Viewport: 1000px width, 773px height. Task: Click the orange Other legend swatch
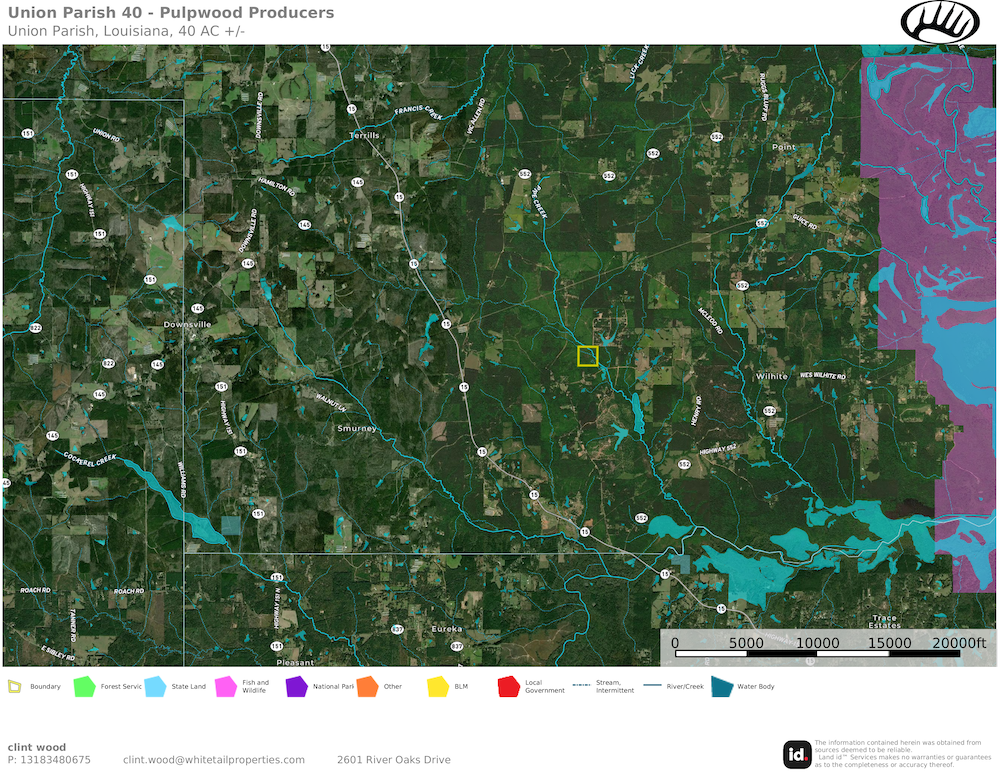367,687
